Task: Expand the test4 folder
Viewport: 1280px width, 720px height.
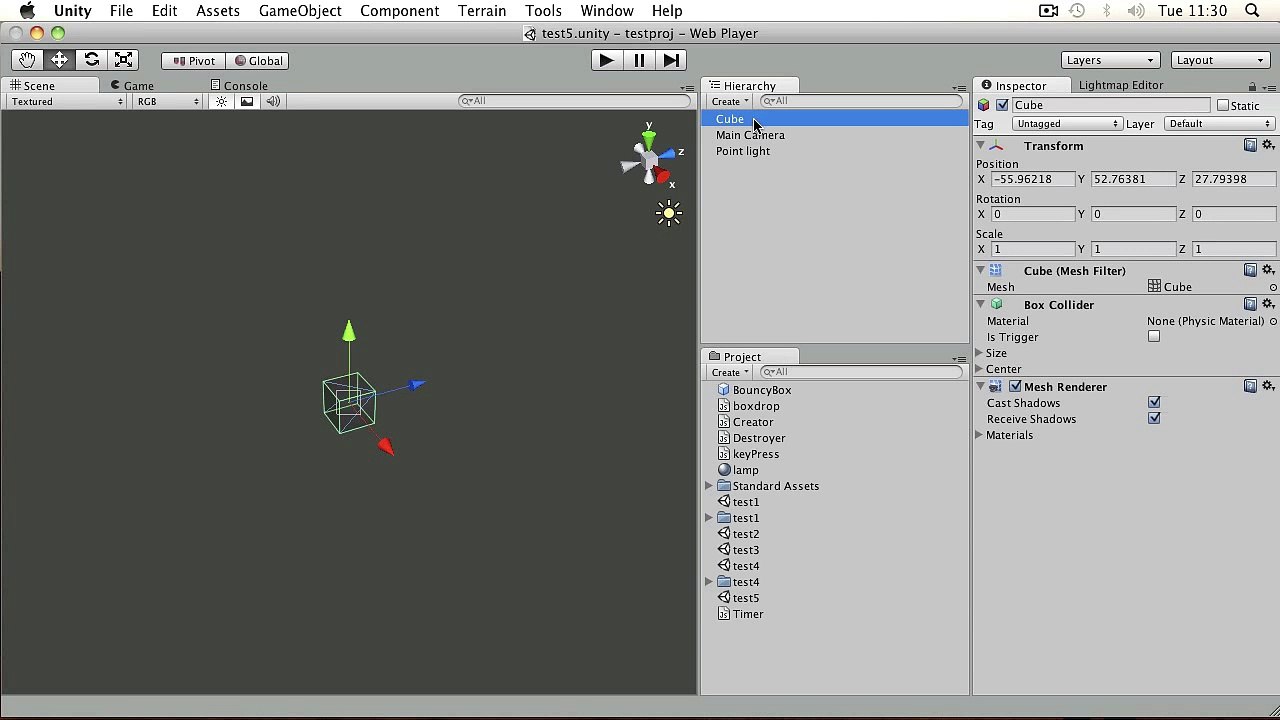Action: coord(709,582)
